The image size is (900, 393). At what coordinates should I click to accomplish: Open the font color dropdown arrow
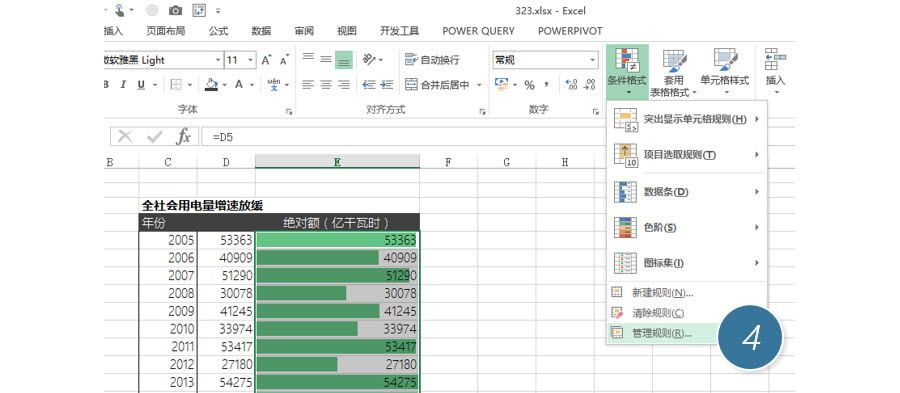pyautogui.click(x=252, y=85)
